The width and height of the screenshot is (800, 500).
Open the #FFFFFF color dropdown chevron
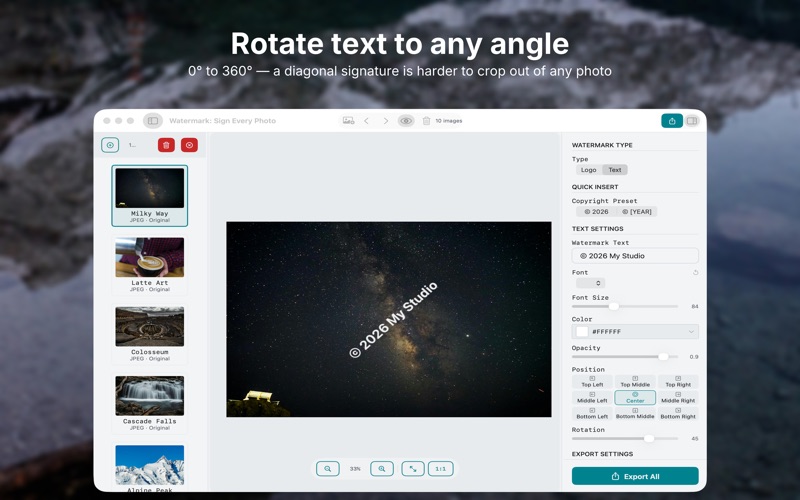pos(691,332)
